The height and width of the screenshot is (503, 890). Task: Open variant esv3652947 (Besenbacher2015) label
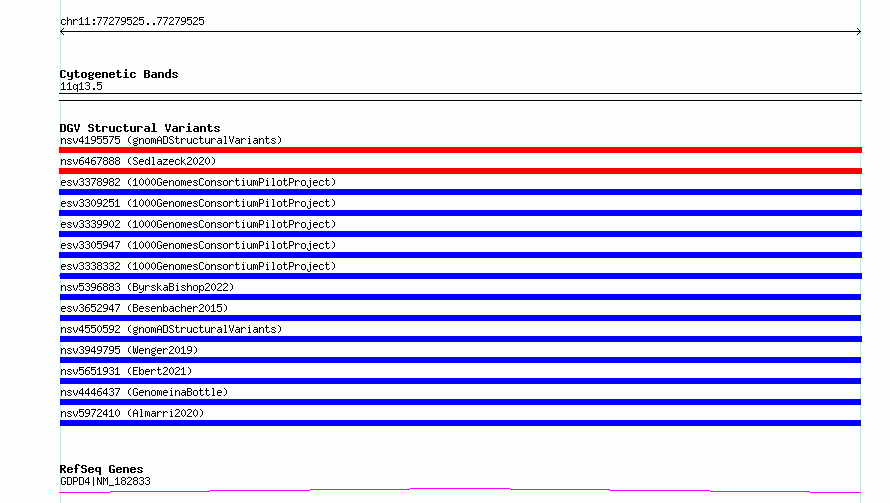pyautogui.click(x=144, y=308)
